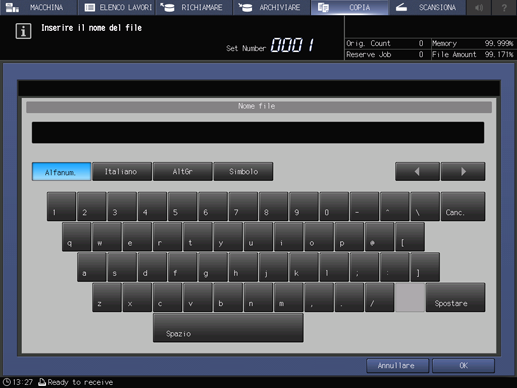Tap the l key
This screenshot has height=388, width=517.
(x=334, y=267)
